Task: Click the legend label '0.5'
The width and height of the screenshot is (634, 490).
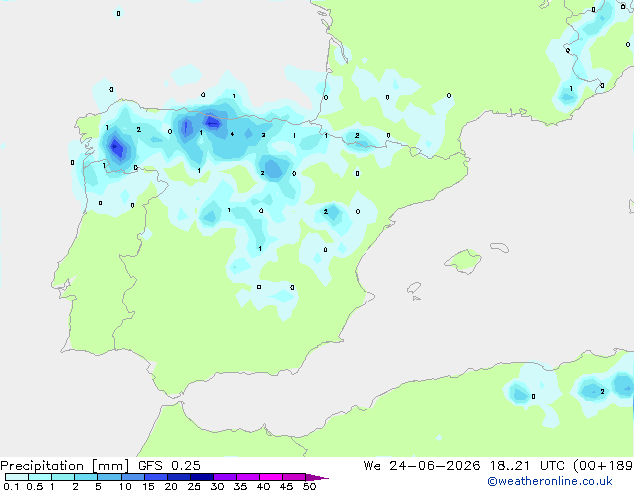Action: [x=35, y=486]
